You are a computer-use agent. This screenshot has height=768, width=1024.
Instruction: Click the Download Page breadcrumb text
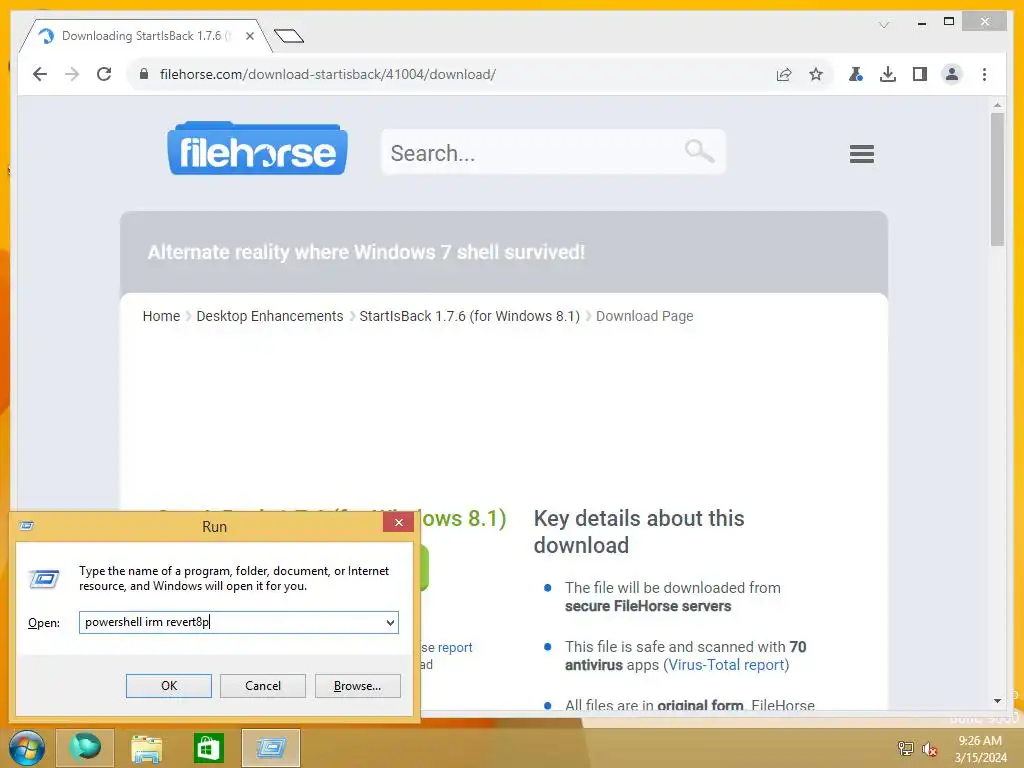[x=645, y=316]
